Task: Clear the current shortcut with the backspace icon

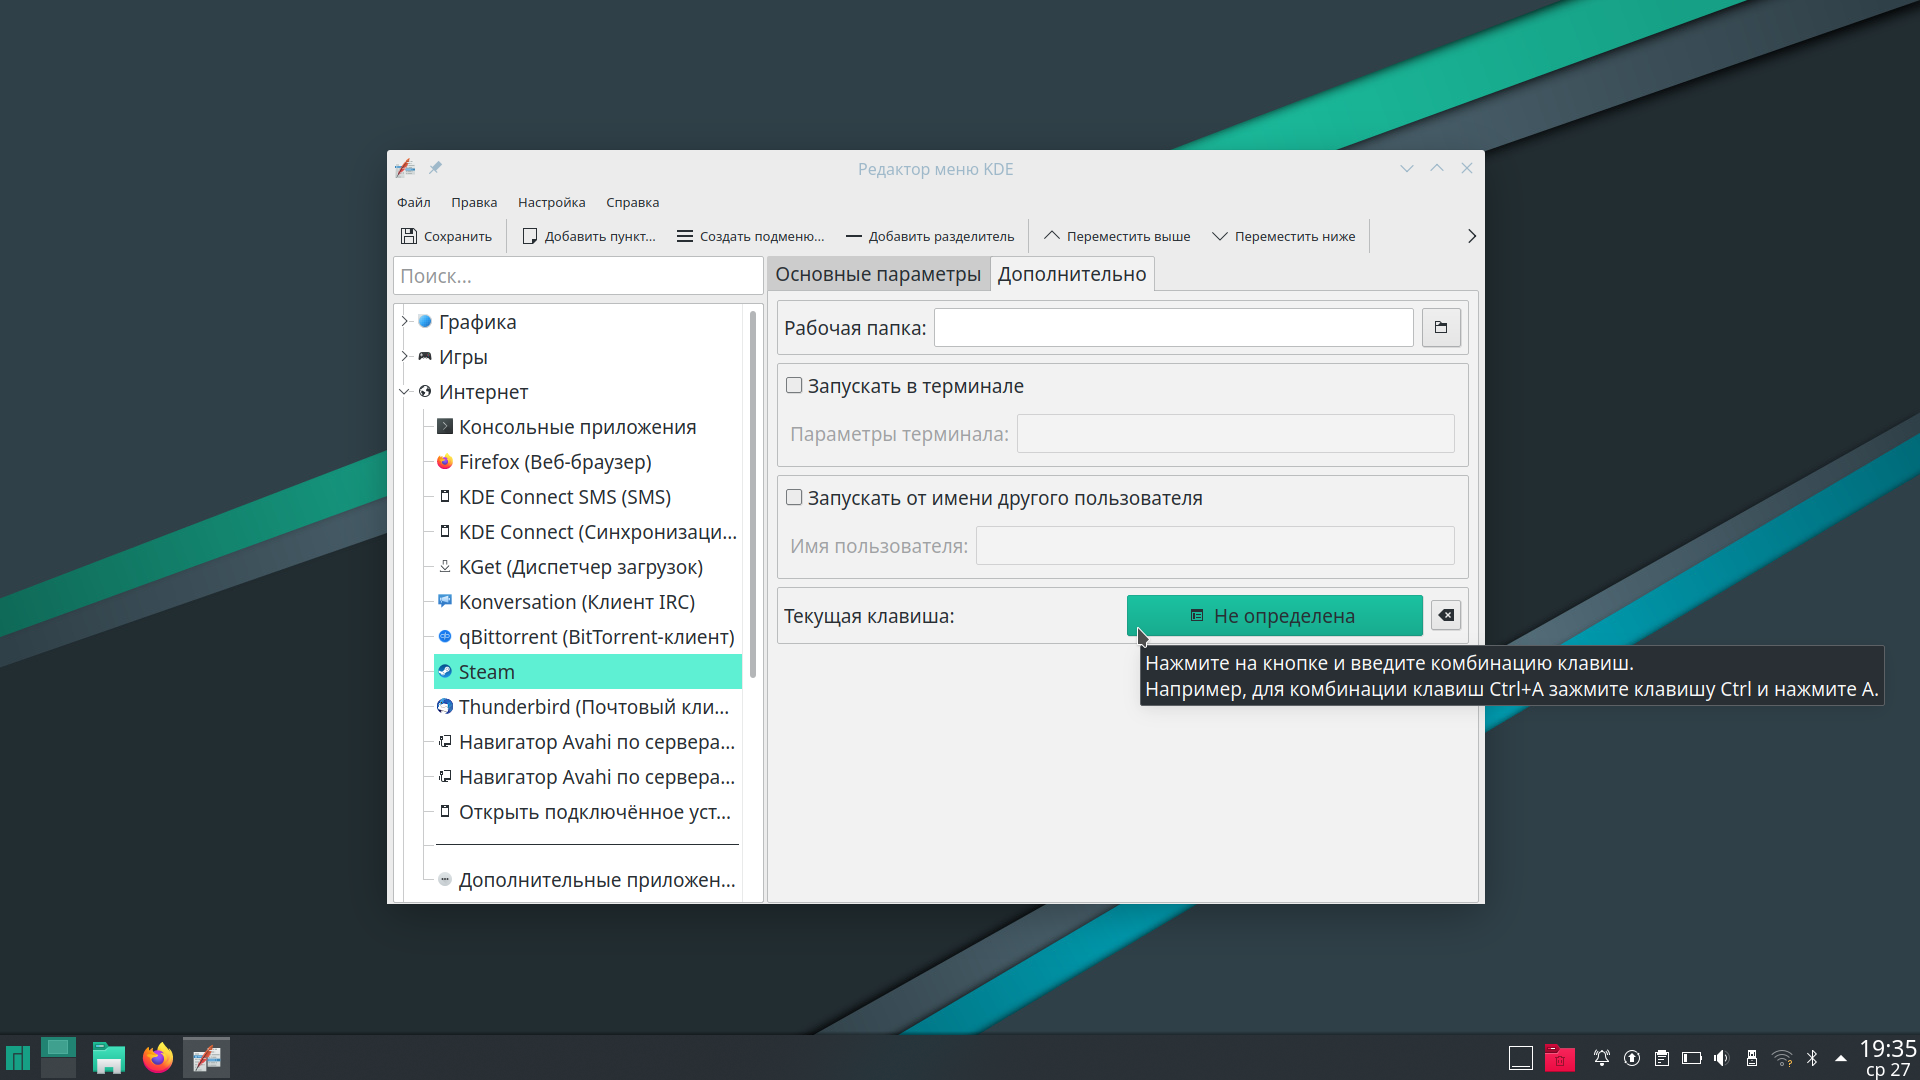Action: [x=1446, y=616]
